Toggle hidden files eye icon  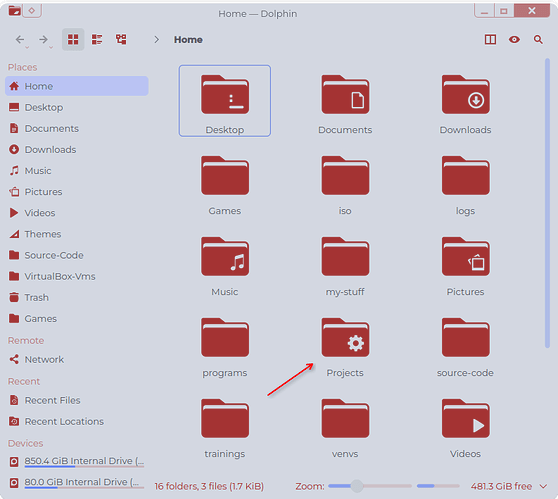514,40
